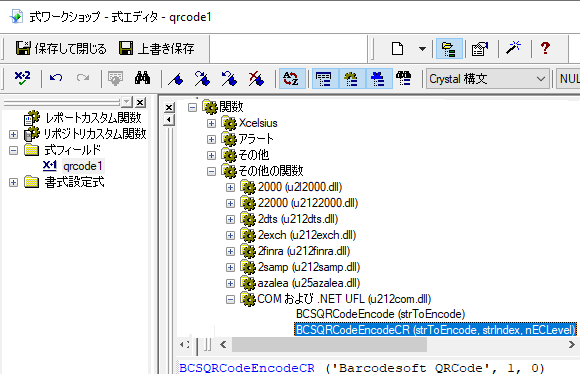Expand azalea (u25azalea.dll) node
Image resolution: width=580 pixels, height=374 pixels.
pos(230,283)
